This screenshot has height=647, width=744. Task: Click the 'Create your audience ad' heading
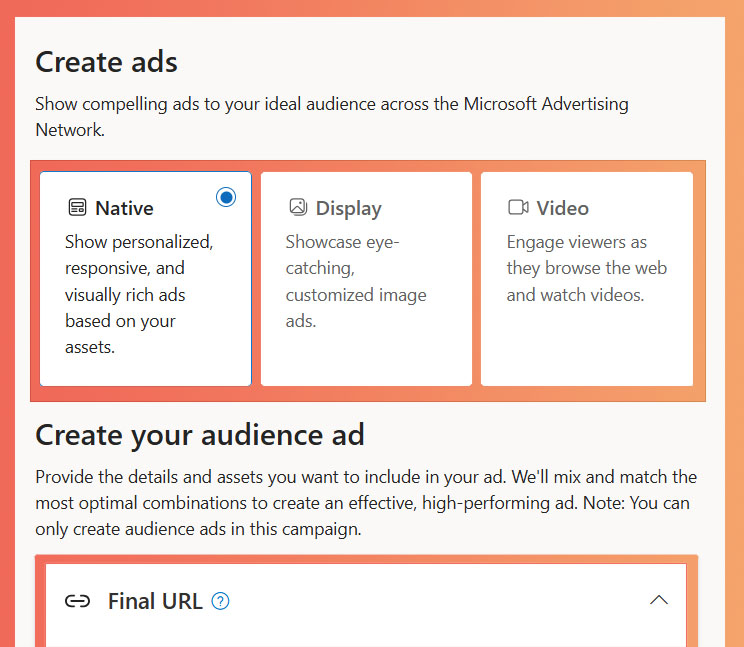[200, 435]
